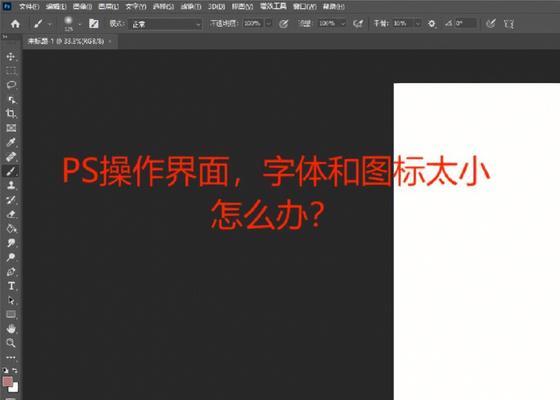Toggle the brush settings panel icon
This screenshot has height=400, width=560.
(x=94, y=24)
